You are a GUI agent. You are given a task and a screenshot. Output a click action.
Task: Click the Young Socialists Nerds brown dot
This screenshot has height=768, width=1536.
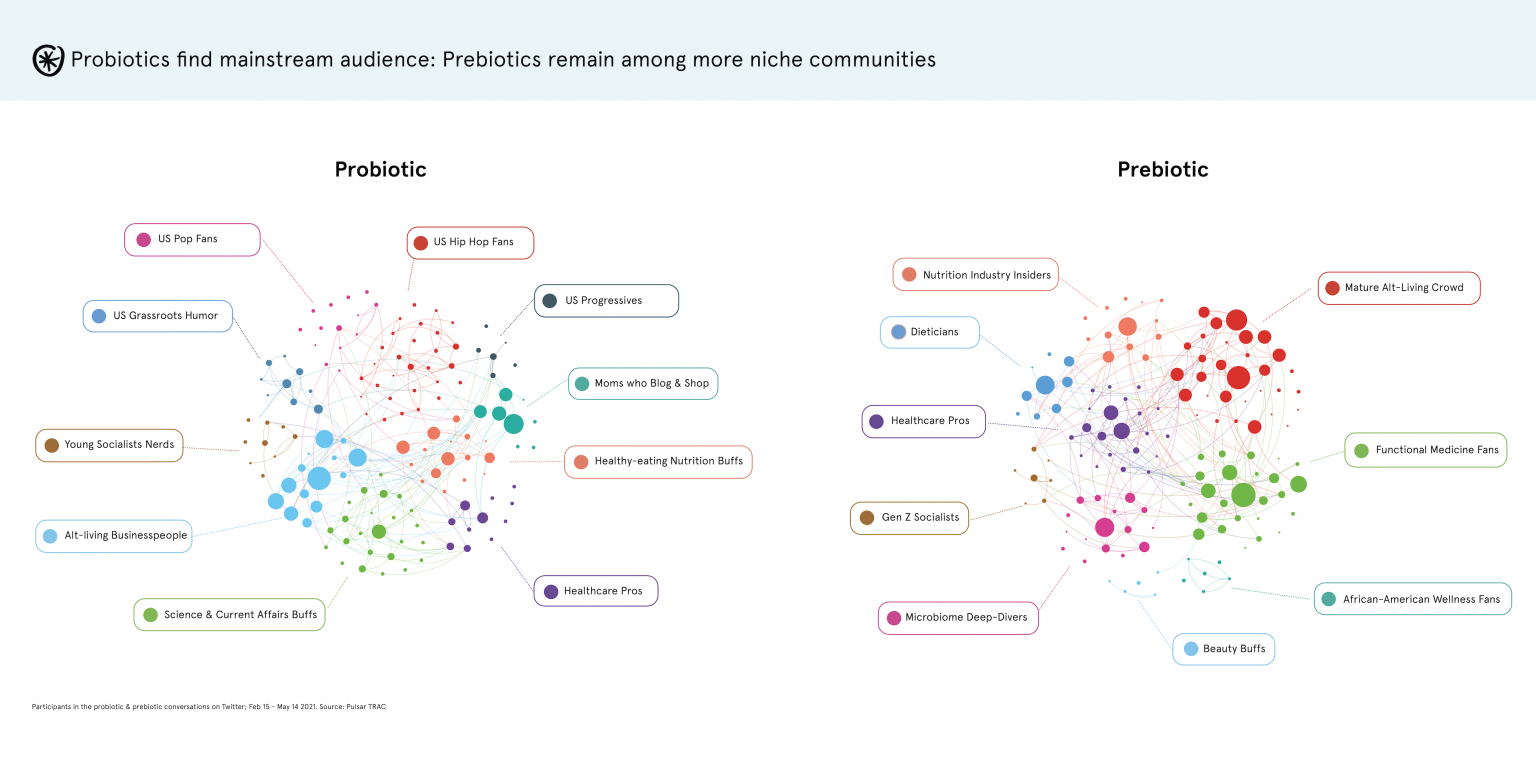click(49, 445)
